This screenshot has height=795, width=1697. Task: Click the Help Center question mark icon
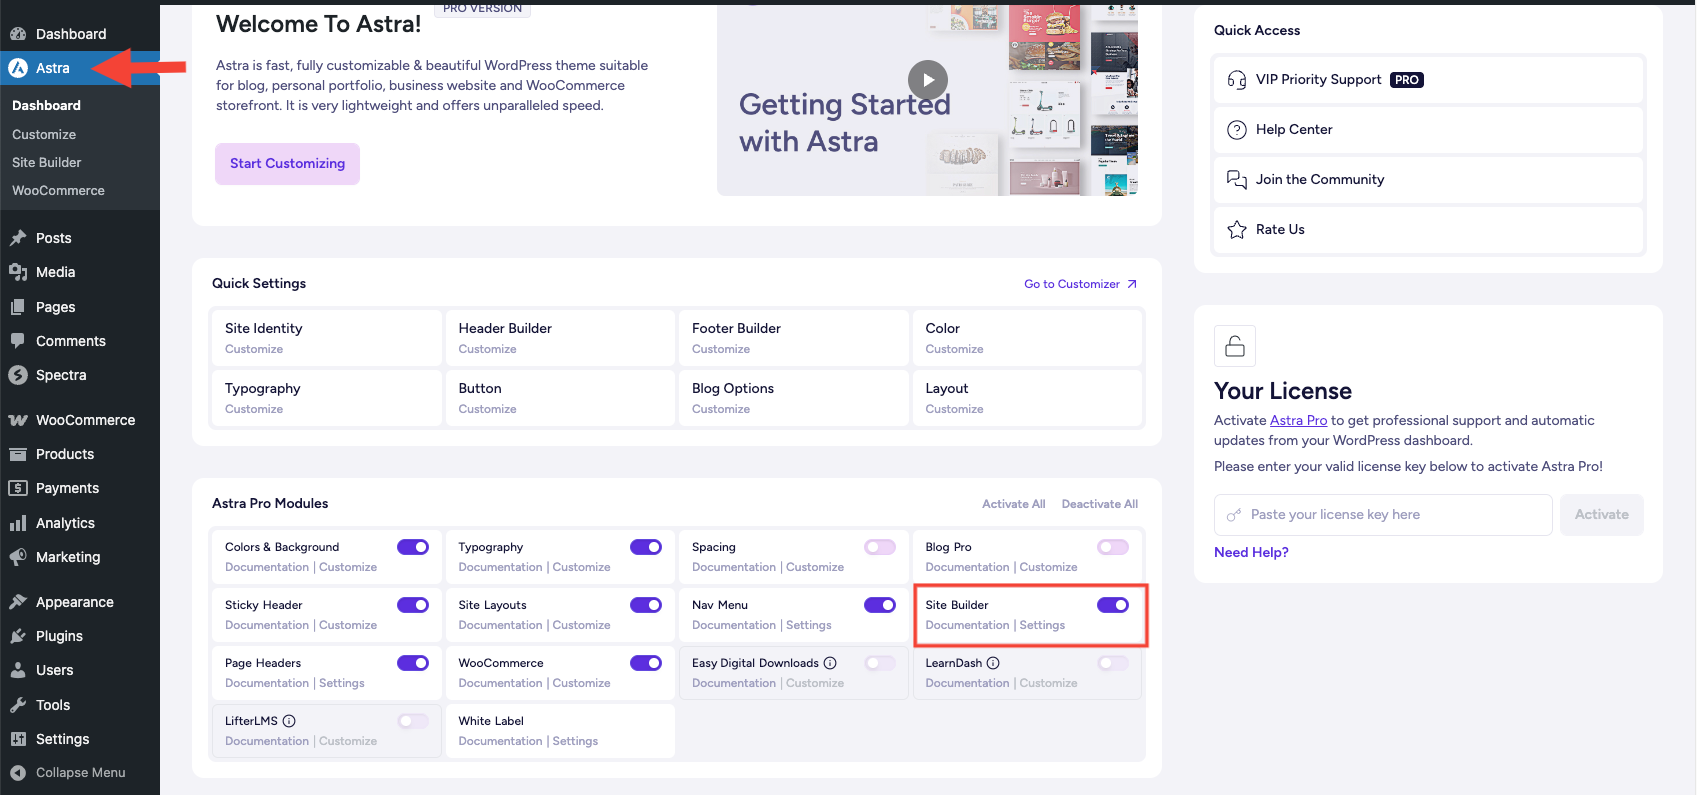click(x=1237, y=130)
